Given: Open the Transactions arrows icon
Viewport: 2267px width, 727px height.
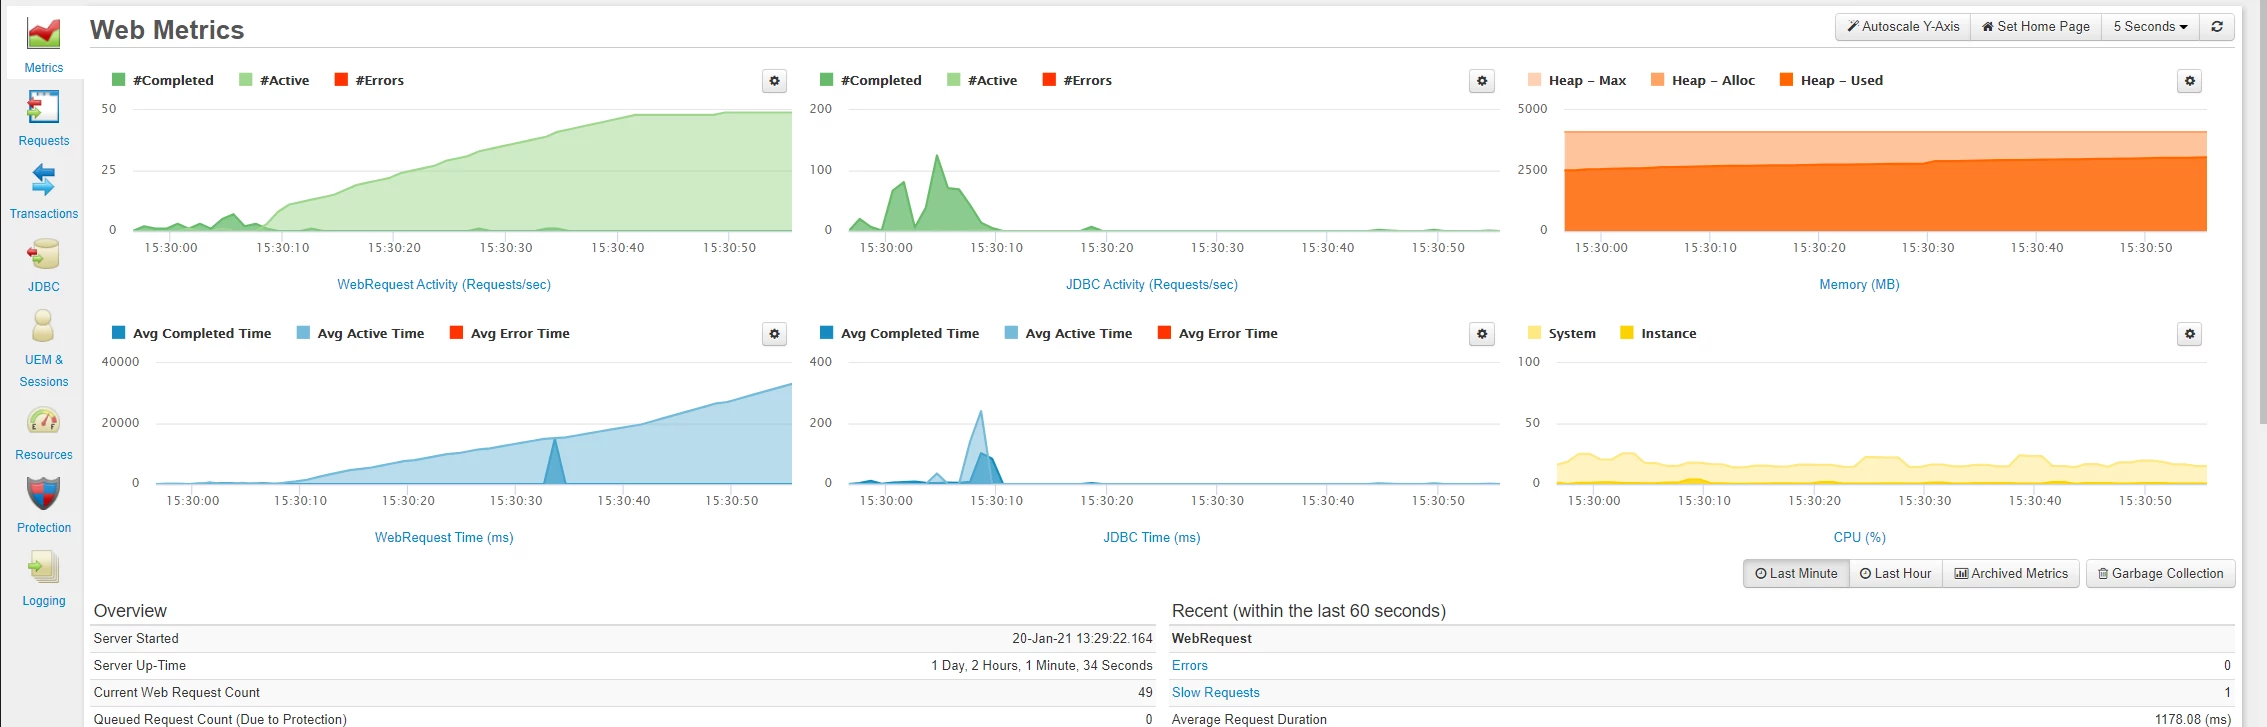Looking at the screenshot, I should click(43, 180).
